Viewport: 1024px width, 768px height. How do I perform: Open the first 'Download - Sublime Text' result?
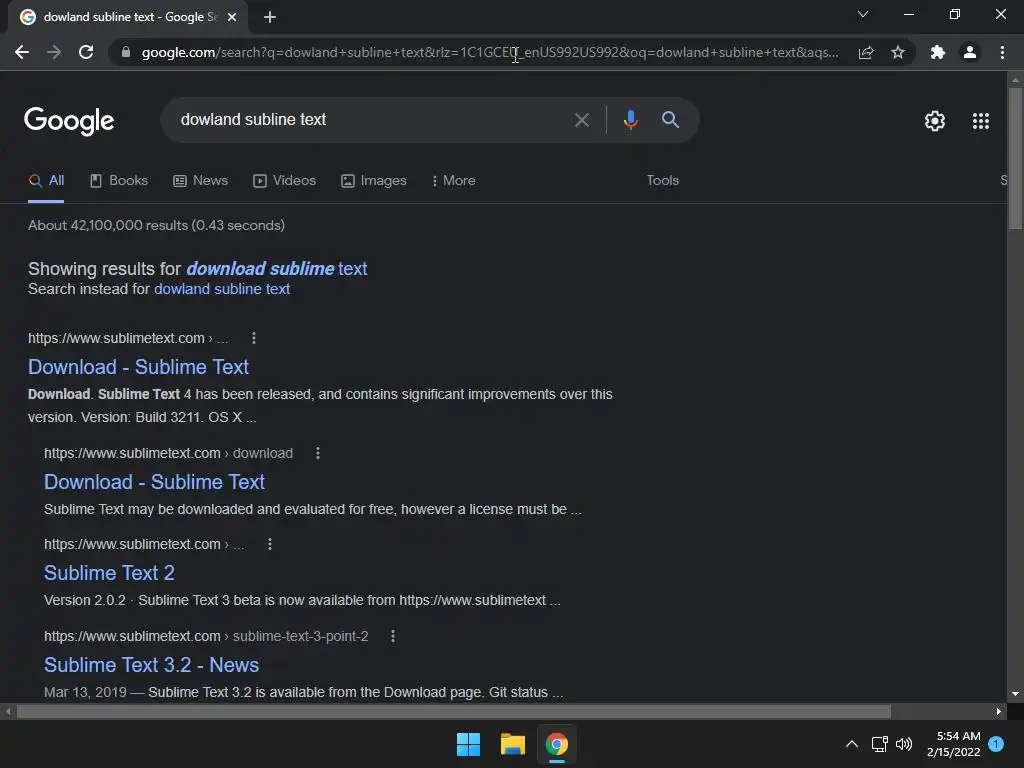138,367
